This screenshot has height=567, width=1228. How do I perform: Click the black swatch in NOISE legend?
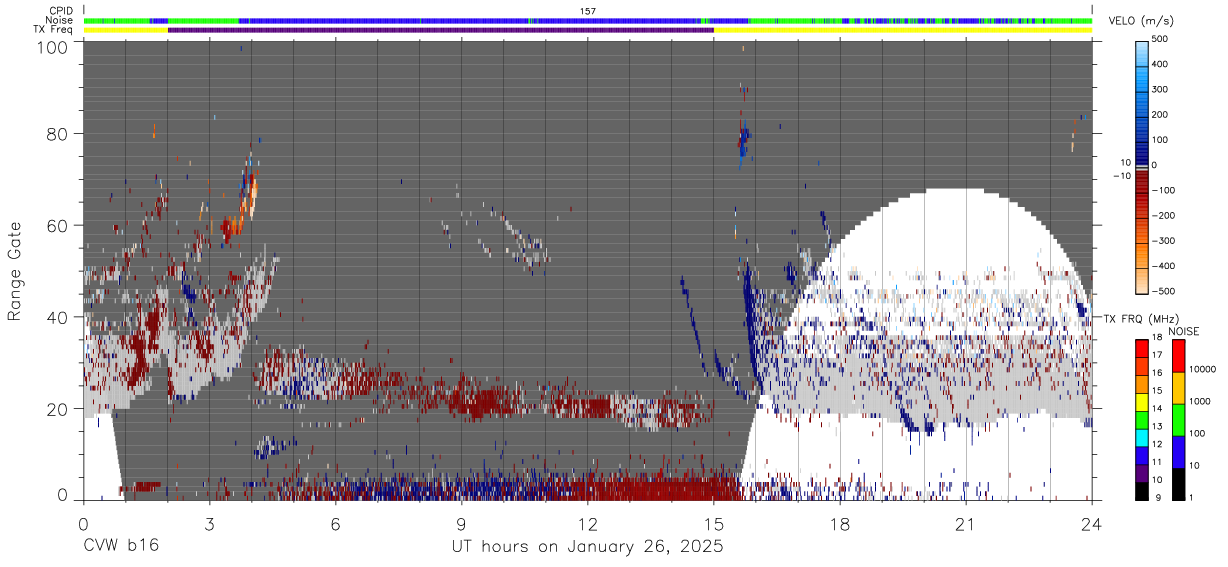coord(1177,483)
